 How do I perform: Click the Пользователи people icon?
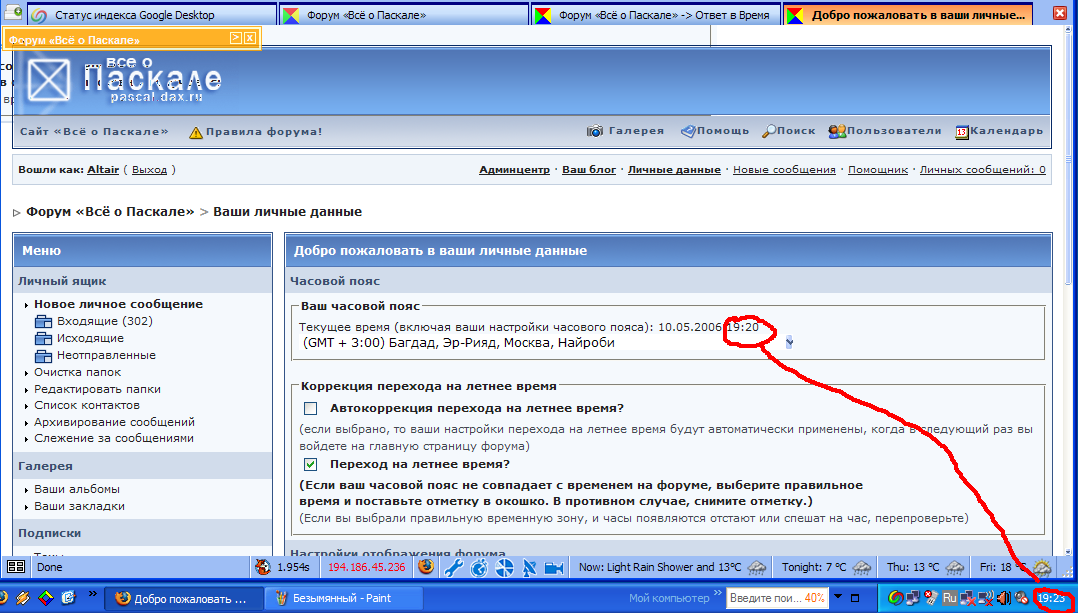[837, 131]
